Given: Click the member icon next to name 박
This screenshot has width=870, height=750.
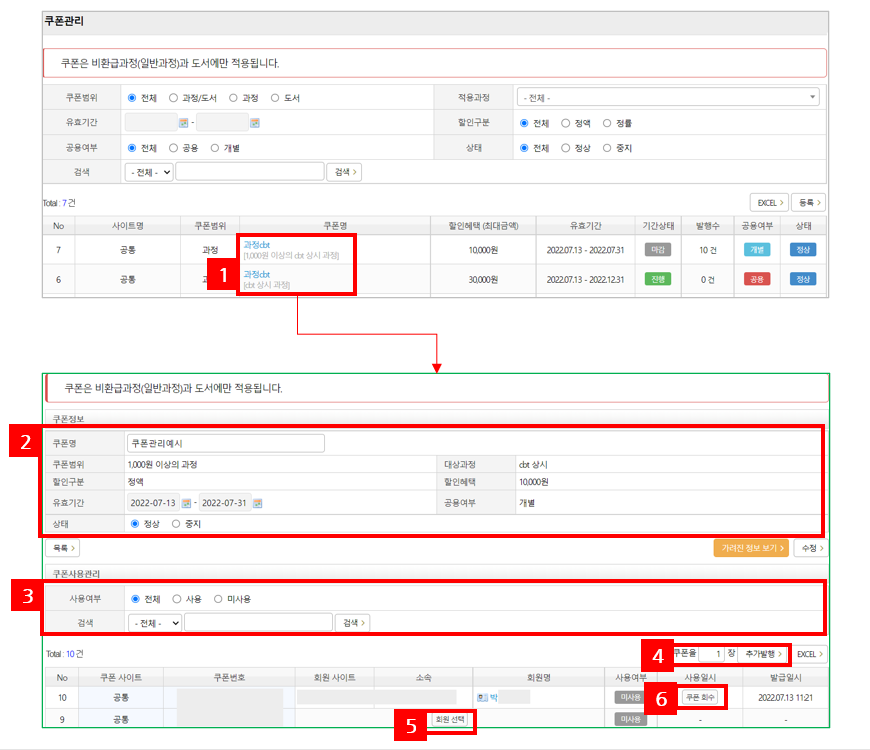Looking at the screenshot, I should tap(483, 697).
